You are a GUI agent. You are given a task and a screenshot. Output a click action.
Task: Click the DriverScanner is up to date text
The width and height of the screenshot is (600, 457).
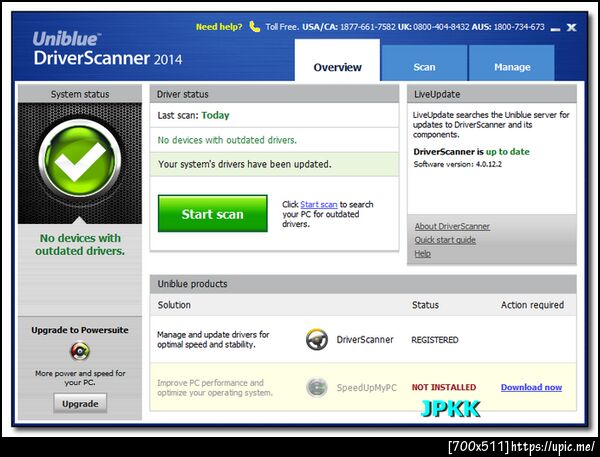[x=471, y=152]
